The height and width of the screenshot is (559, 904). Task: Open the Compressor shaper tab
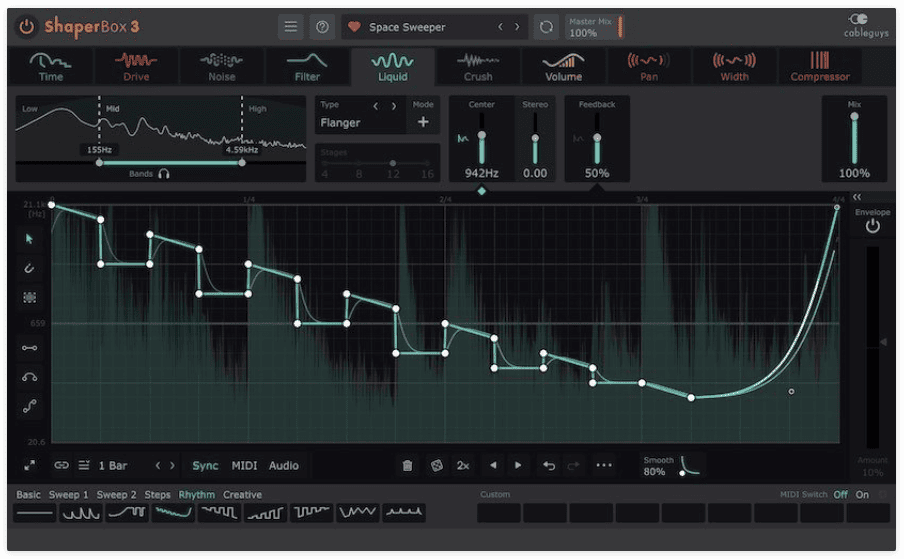coord(820,67)
